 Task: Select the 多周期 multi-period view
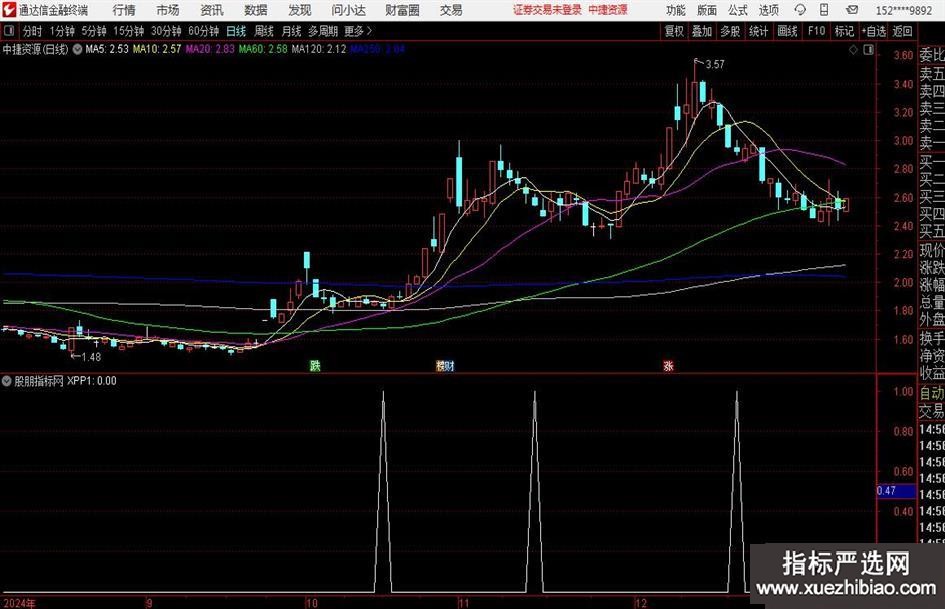pyautogui.click(x=323, y=31)
